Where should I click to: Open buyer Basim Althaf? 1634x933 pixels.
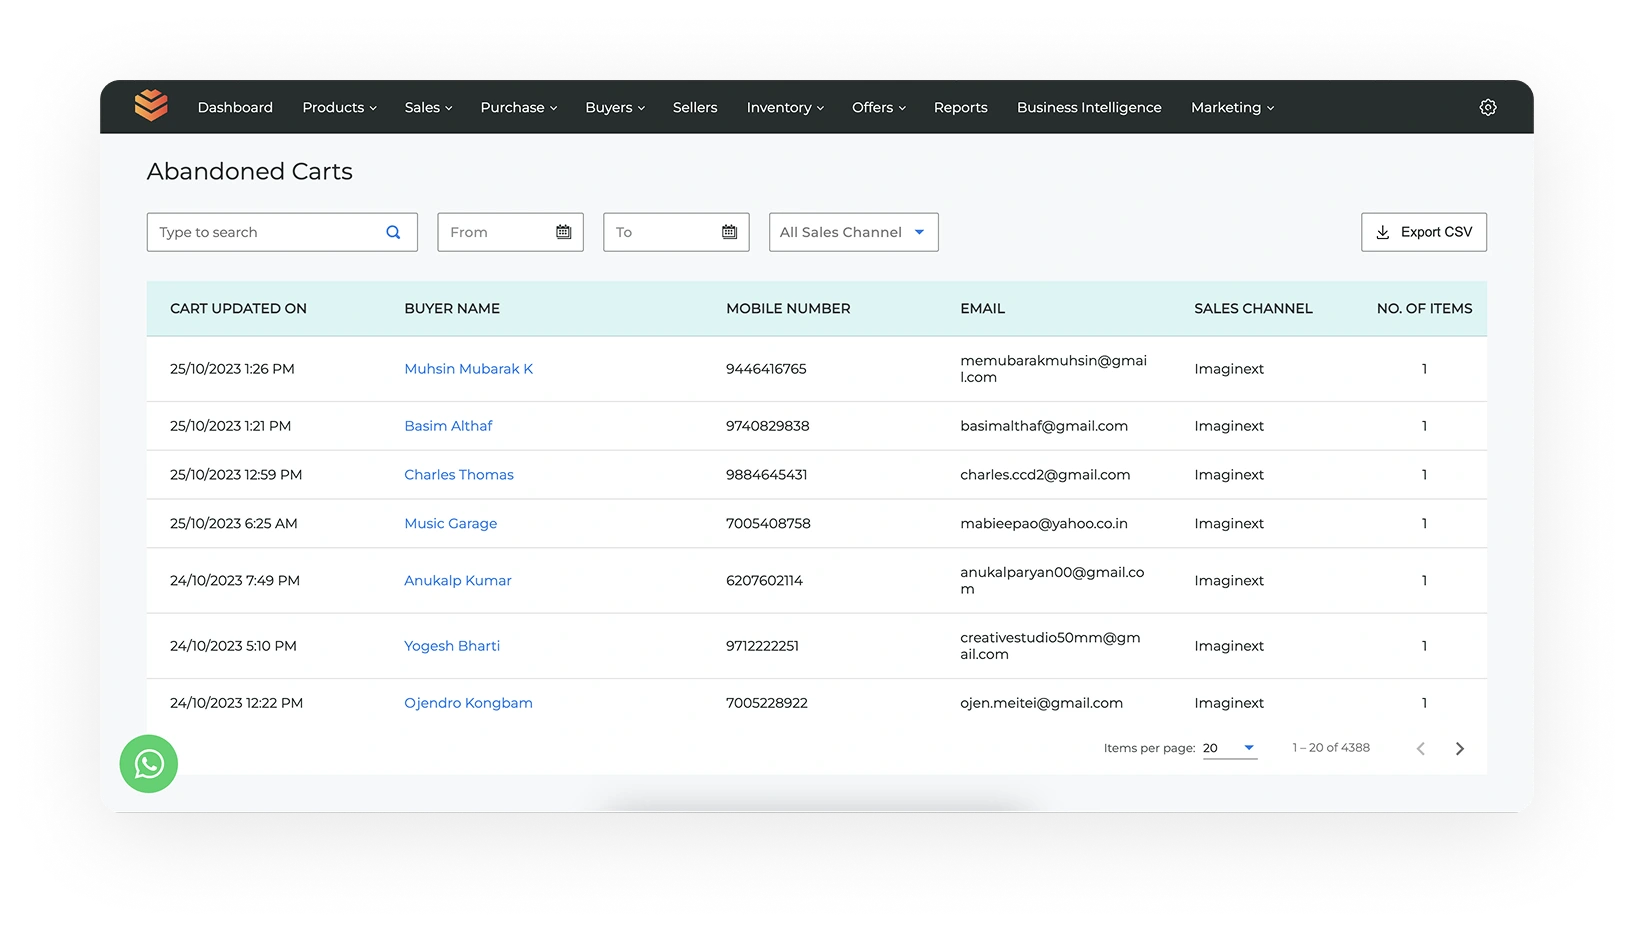coord(448,426)
